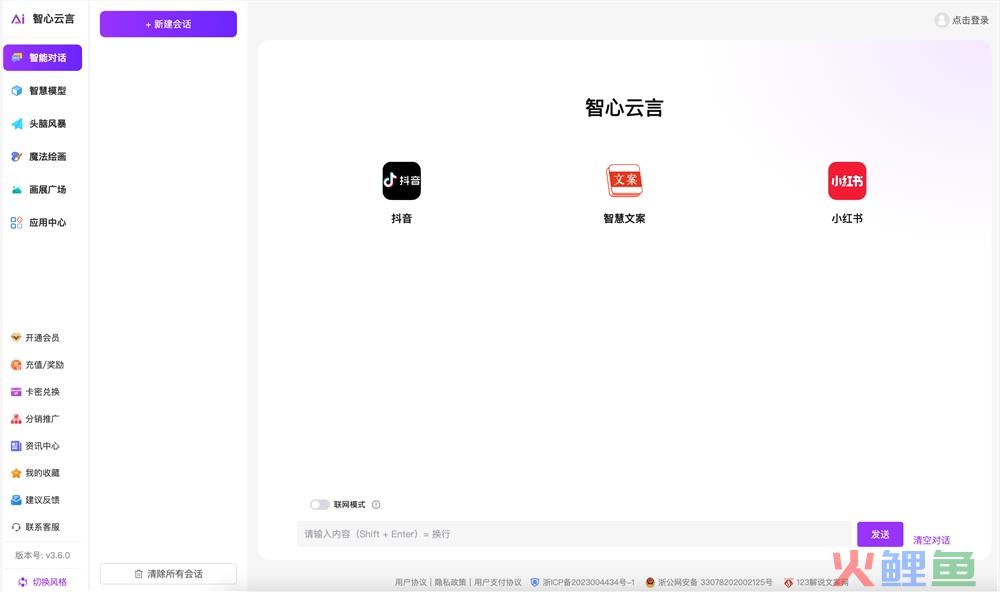This screenshot has height=592, width=1000.
Task: Click the 抖音 label text
Action: (402, 218)
